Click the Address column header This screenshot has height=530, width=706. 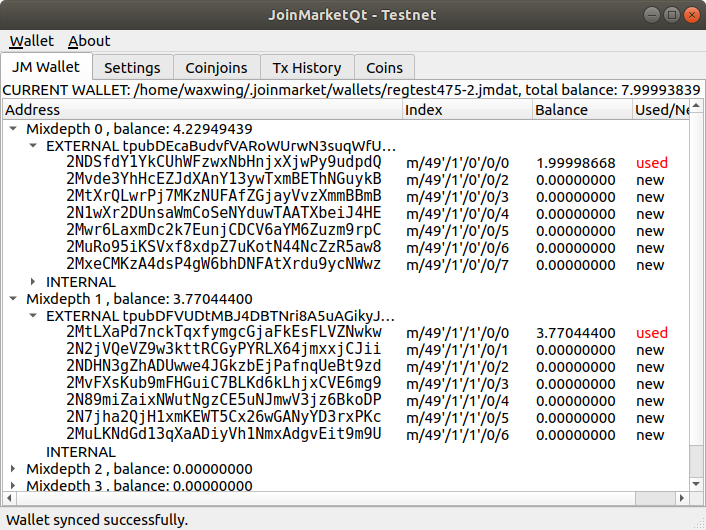click(x=200, y=110)
